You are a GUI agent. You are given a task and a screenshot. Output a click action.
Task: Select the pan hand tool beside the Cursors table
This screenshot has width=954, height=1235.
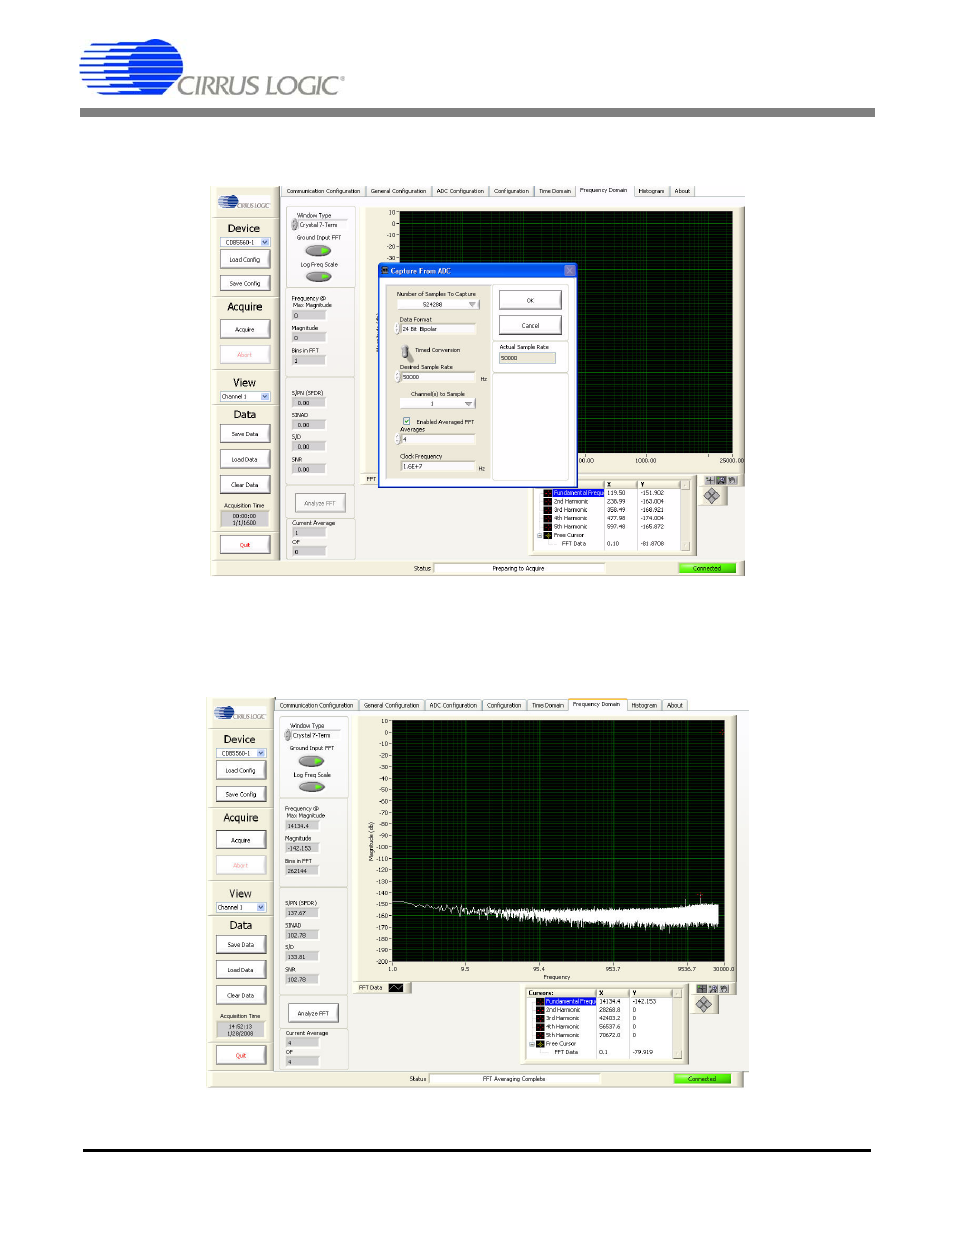[x=723, y=989]
